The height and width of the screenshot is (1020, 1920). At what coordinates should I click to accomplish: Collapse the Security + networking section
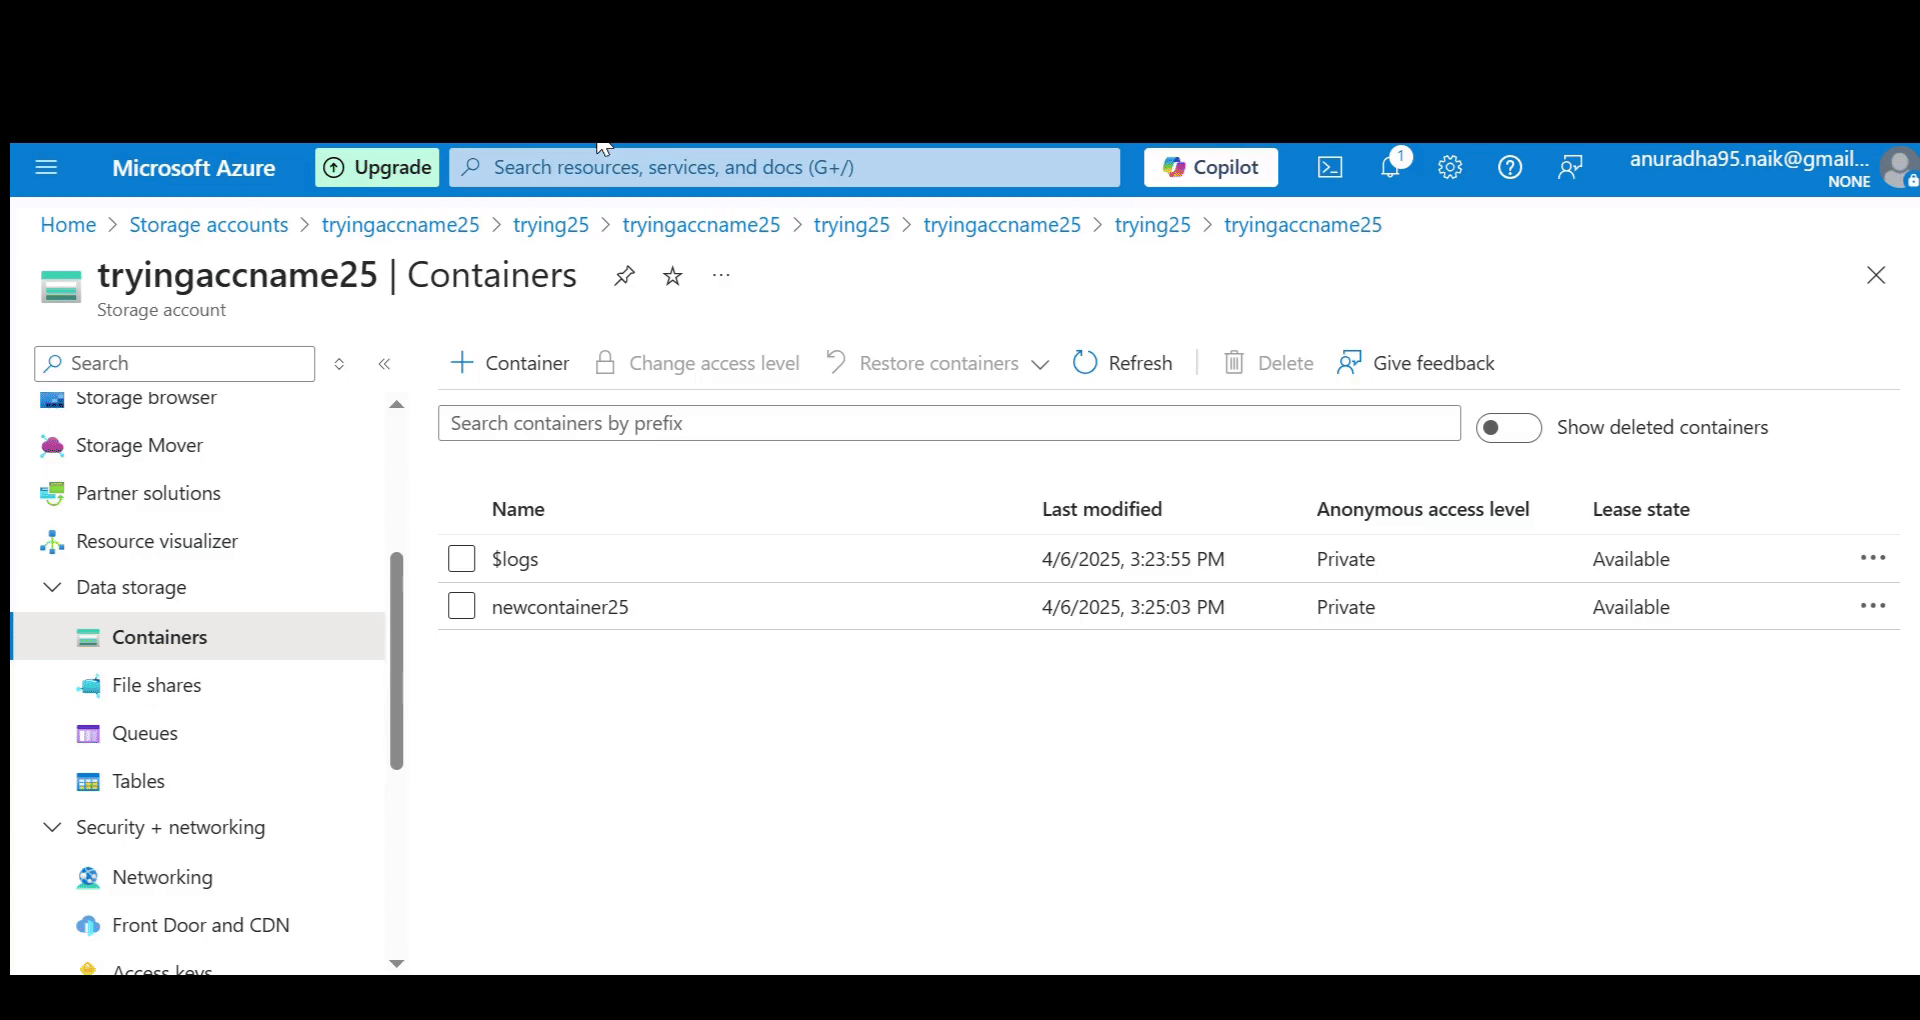tap(52, 827)
